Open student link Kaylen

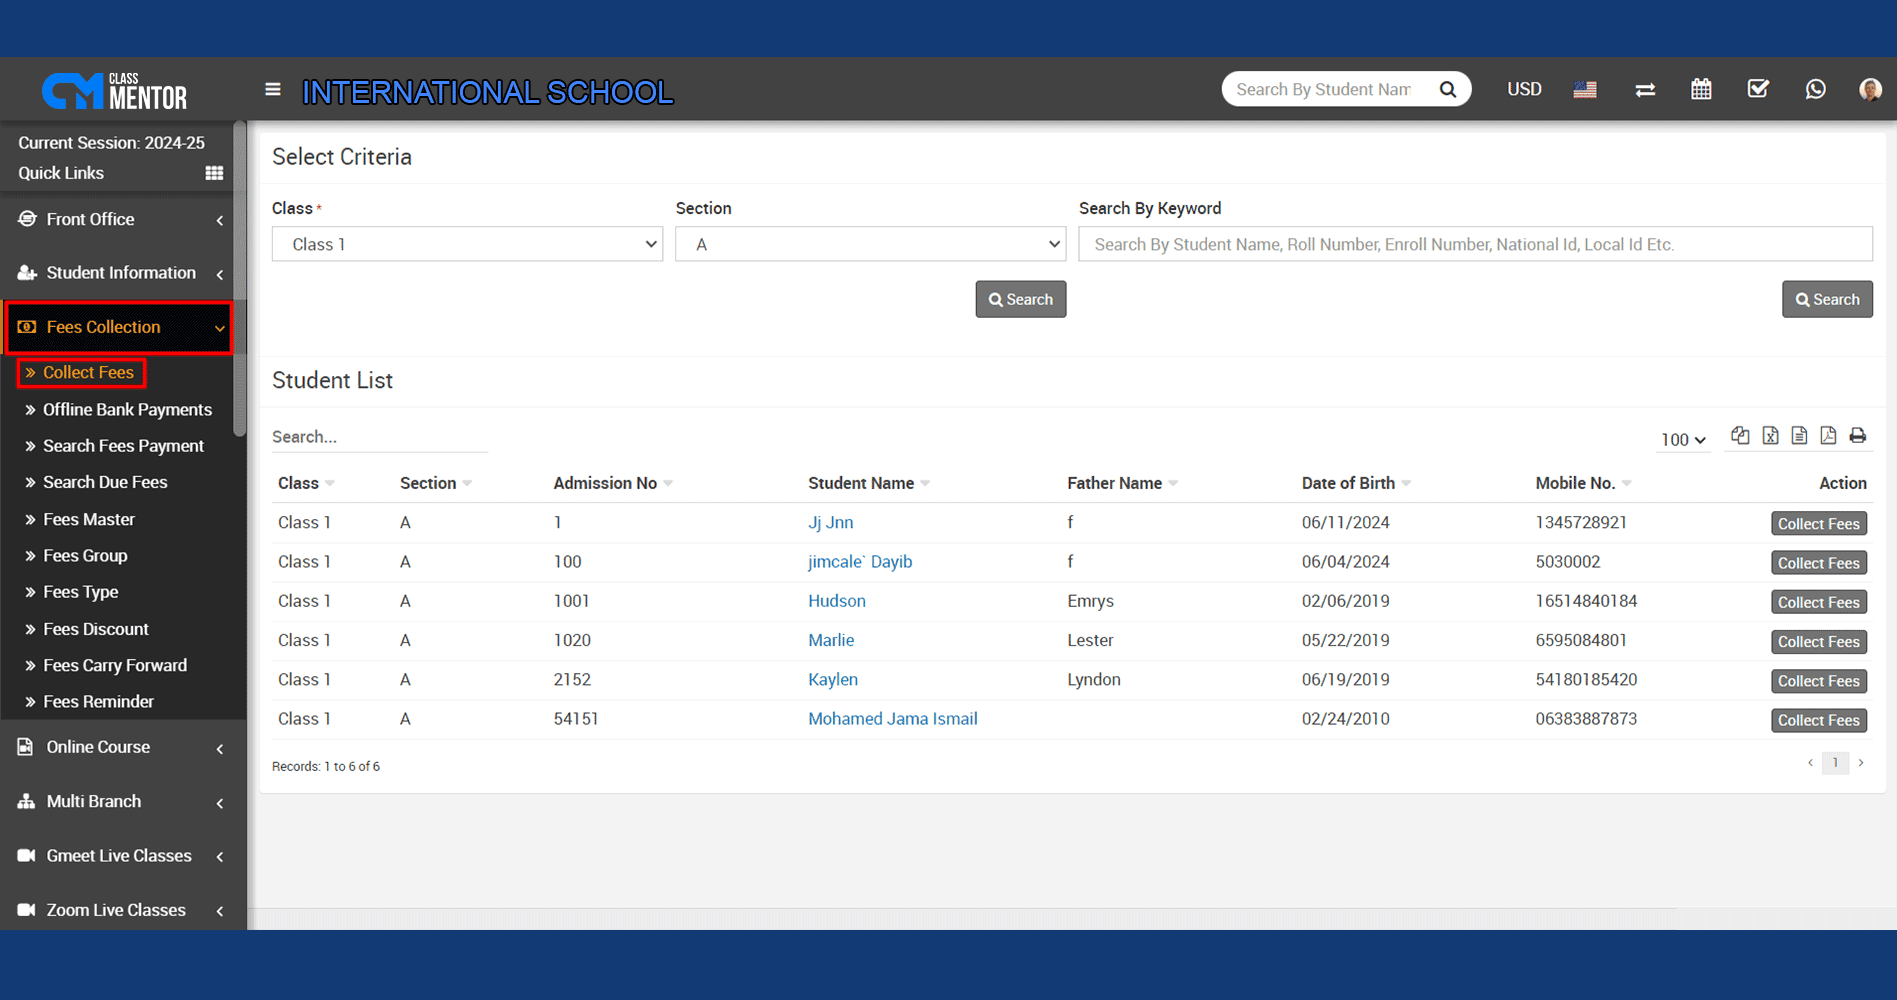tap(832, 680)
